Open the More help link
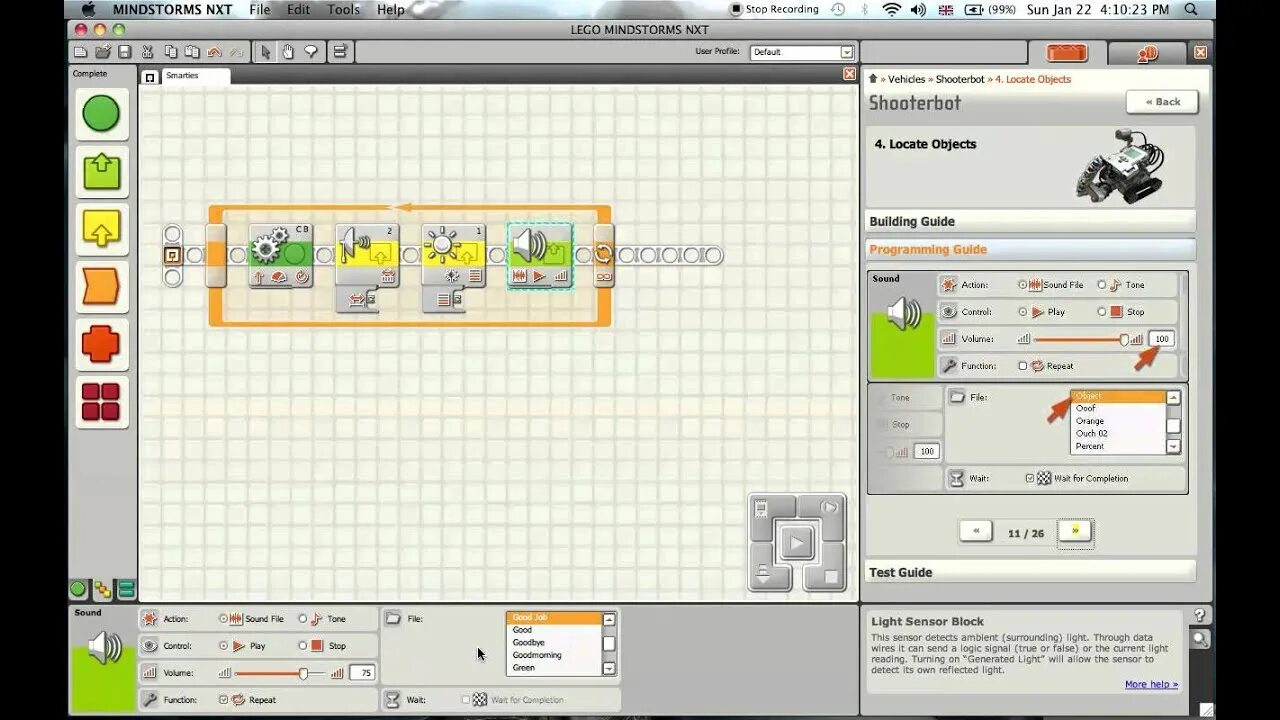This screenshot has width=1280, height=720. (1151, 685)
